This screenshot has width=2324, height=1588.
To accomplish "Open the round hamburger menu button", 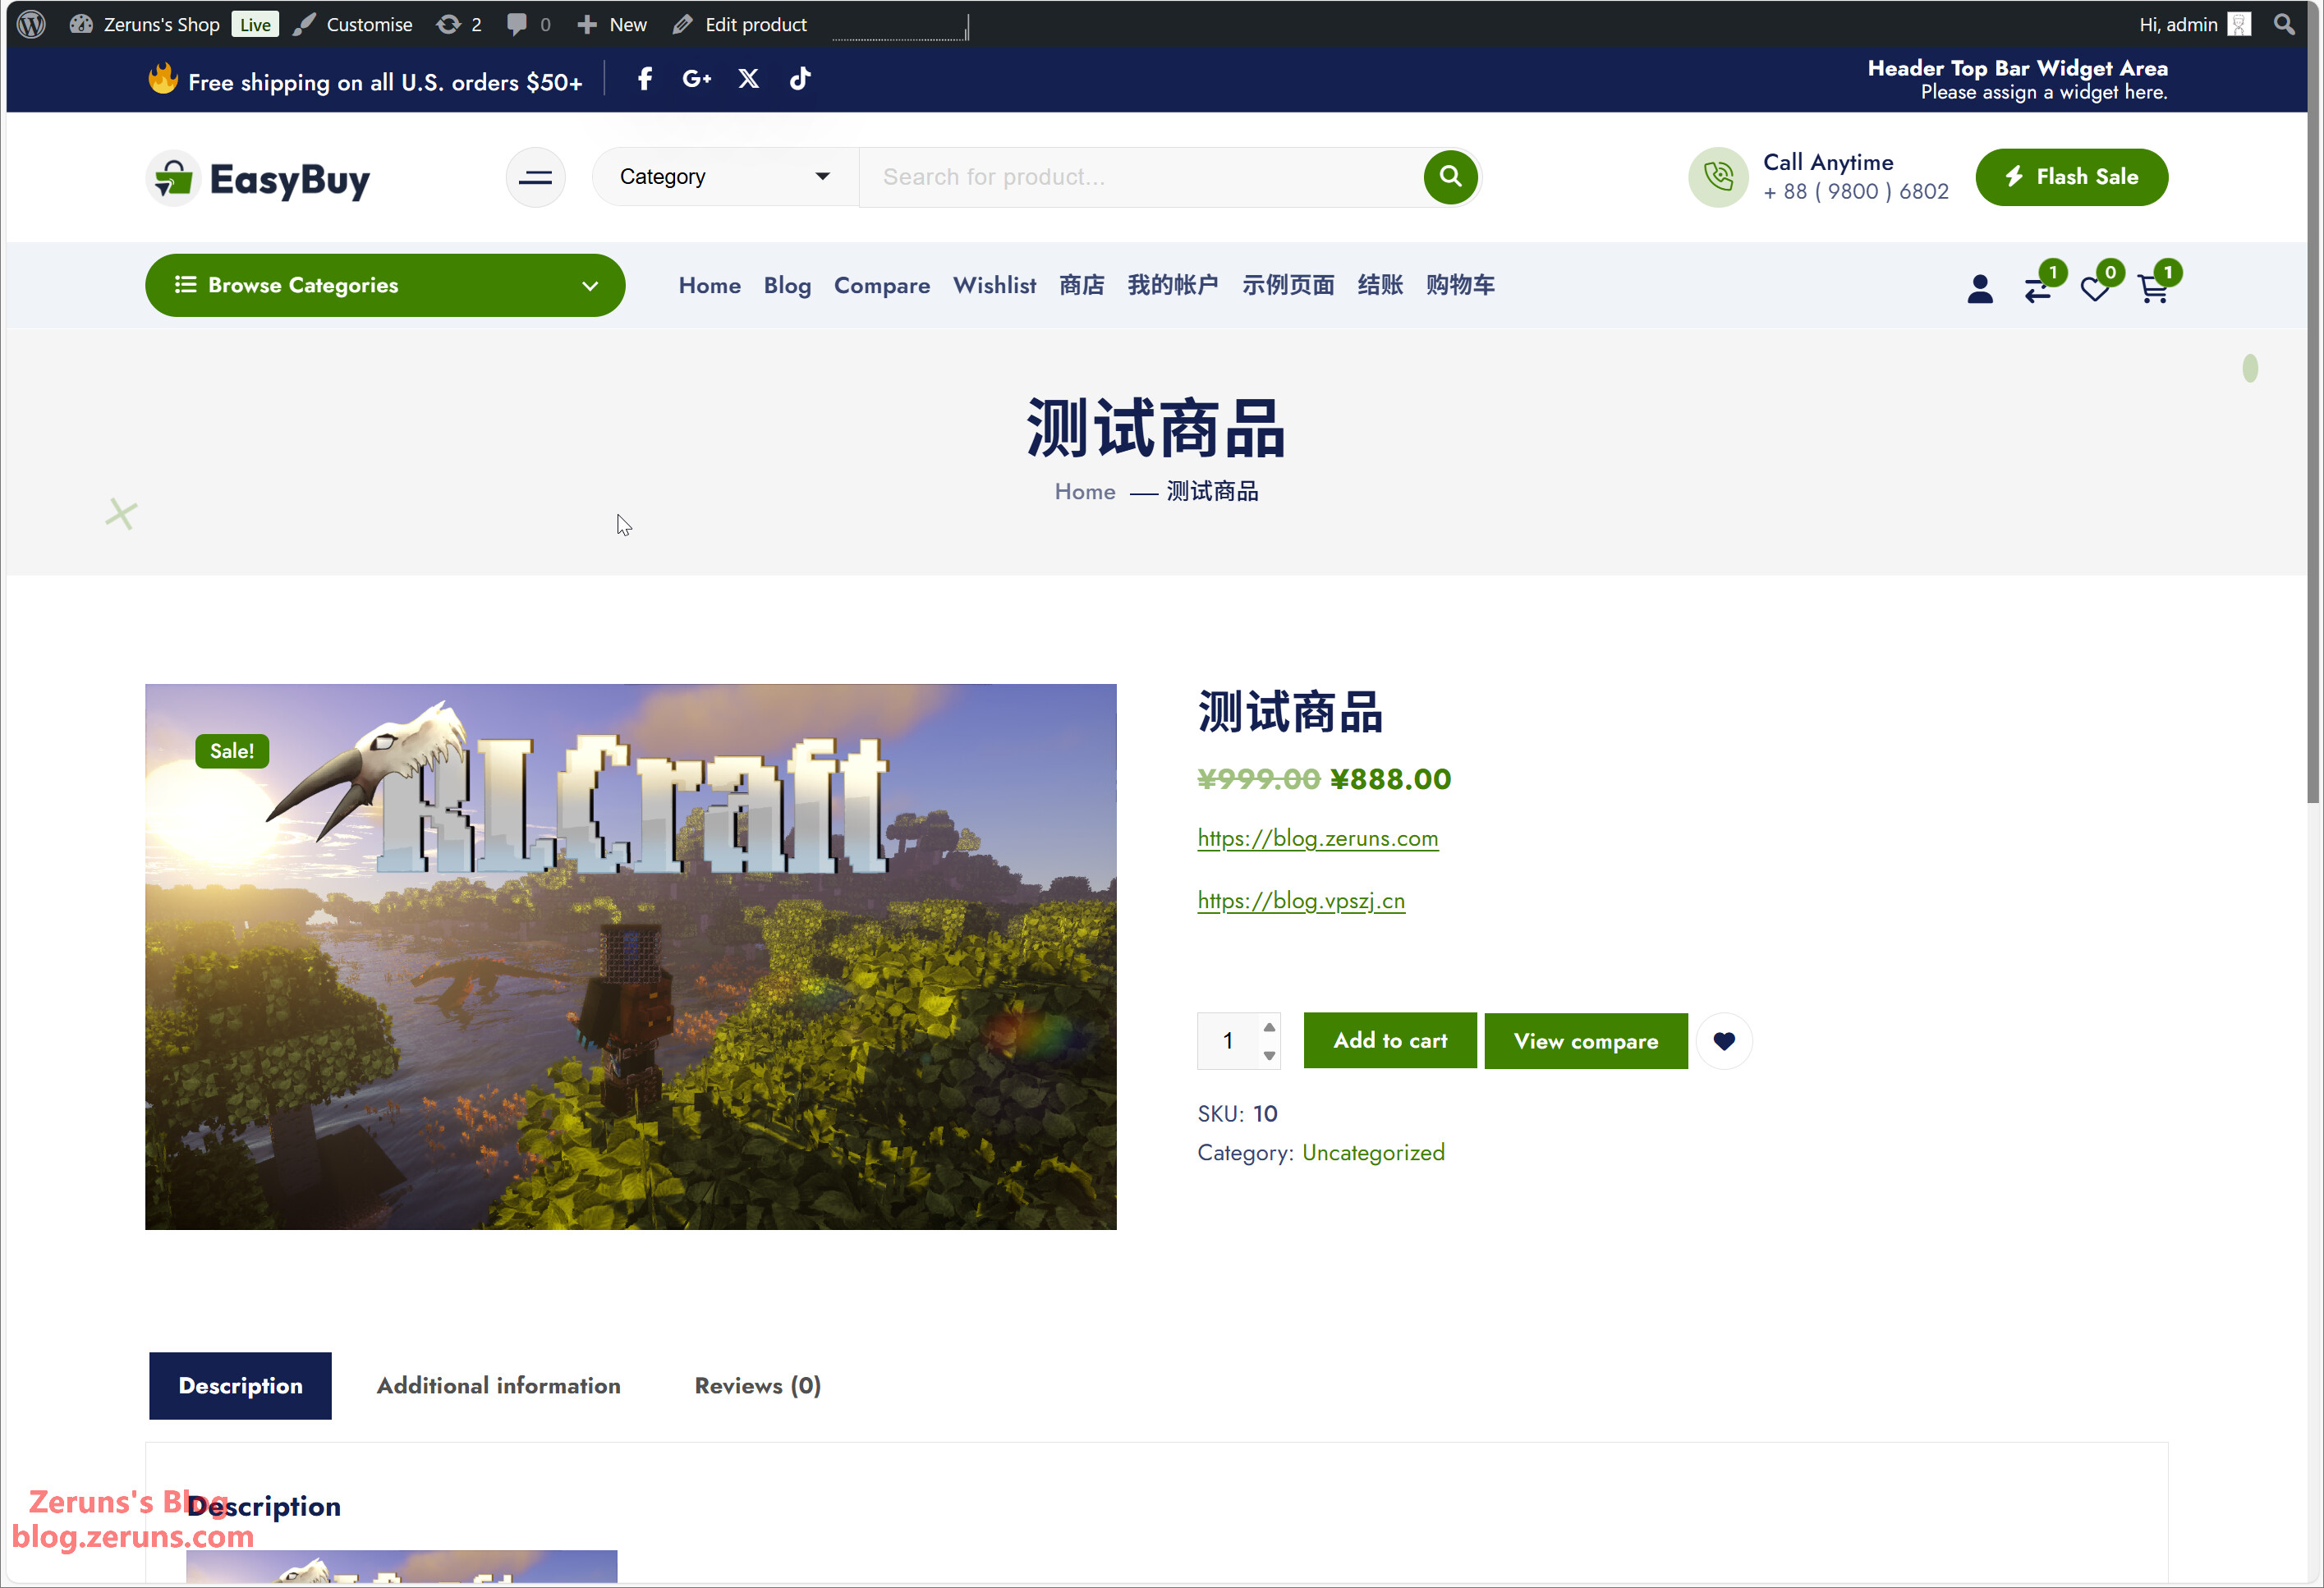I will coord(536,177).
